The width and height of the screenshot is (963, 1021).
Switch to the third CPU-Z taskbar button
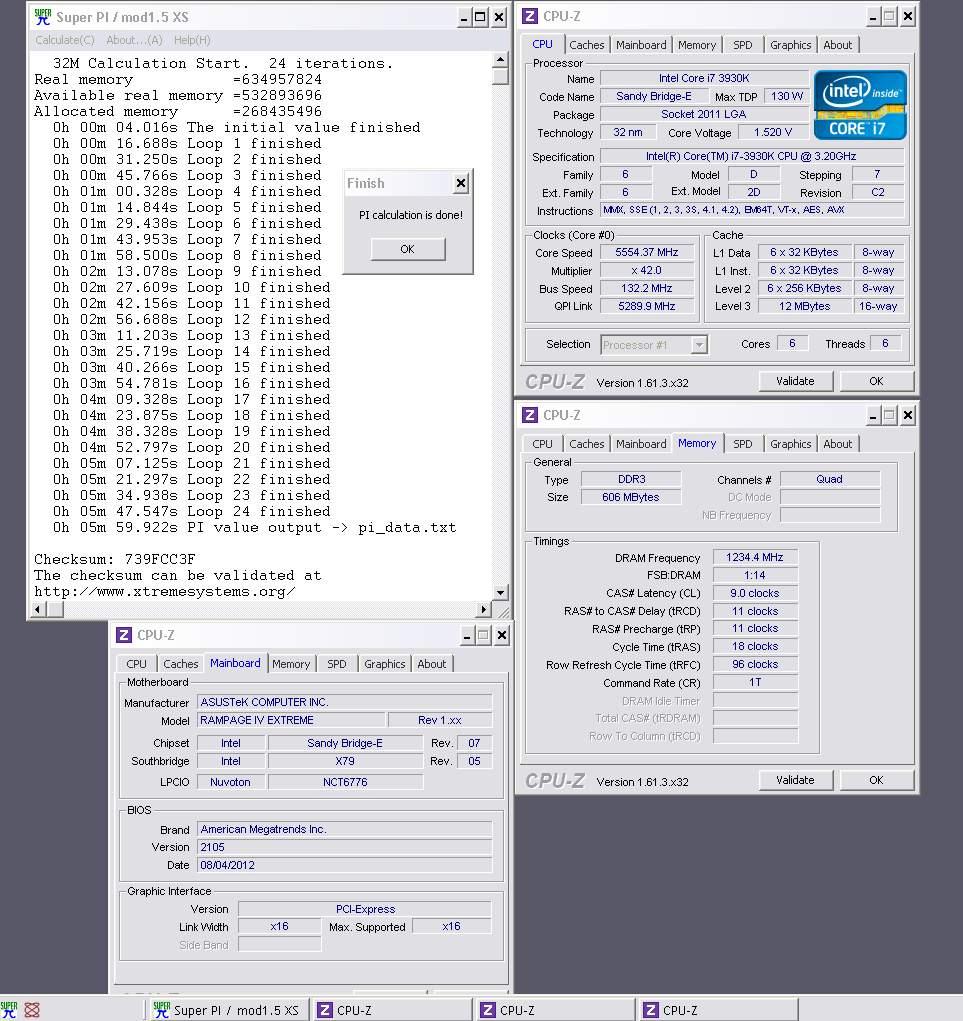[x=718, y=1010]
